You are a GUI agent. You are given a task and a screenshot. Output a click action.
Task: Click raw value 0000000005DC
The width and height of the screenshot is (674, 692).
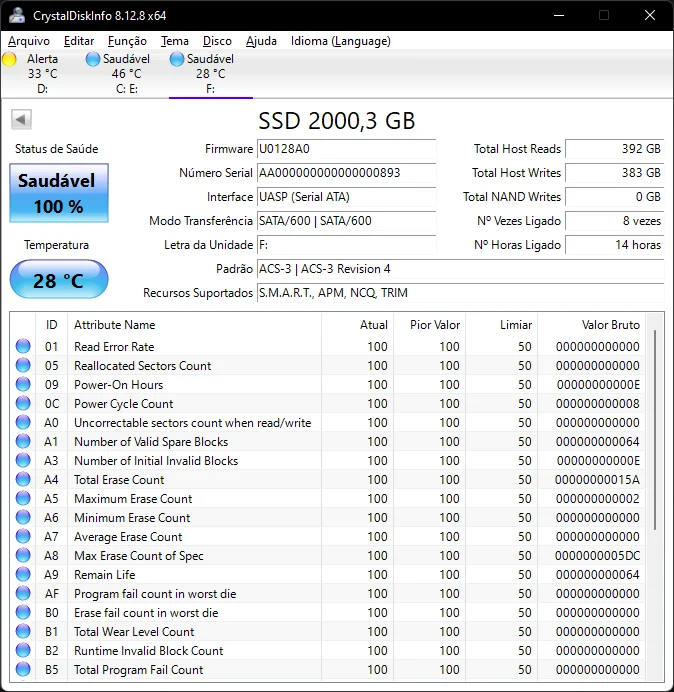pos(597,556)
